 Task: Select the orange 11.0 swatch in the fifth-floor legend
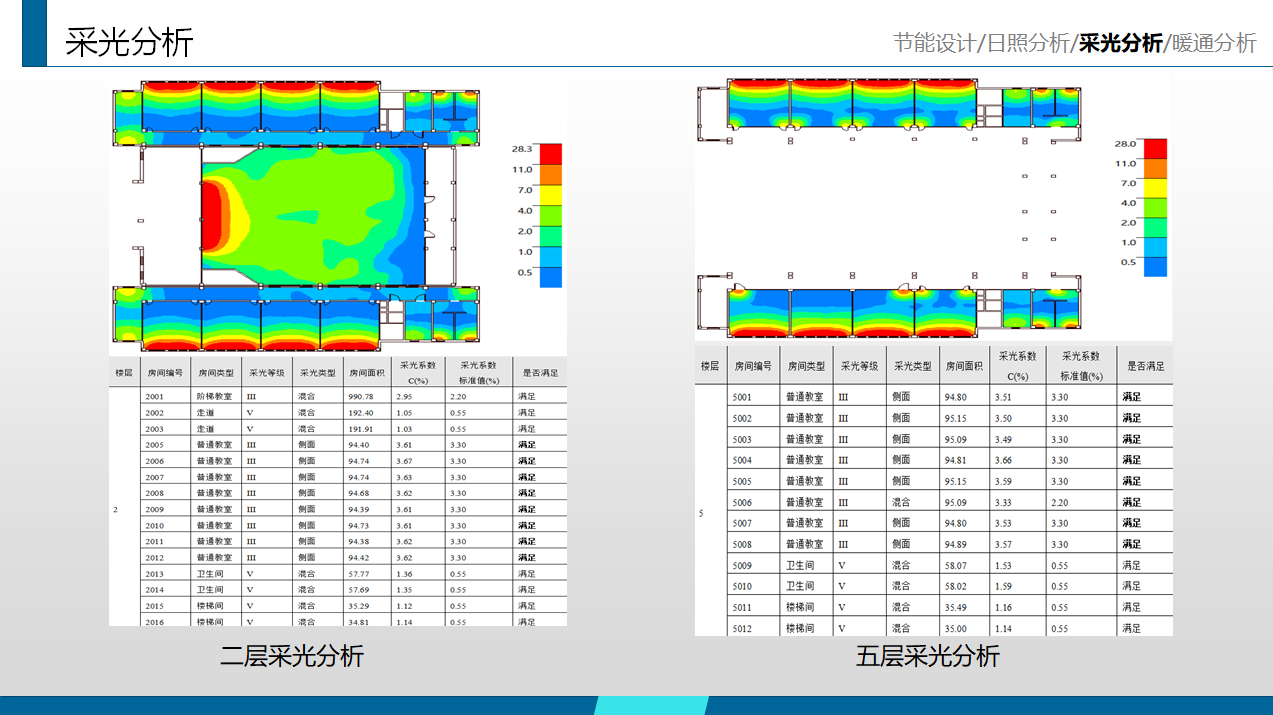pos(1155,168)
